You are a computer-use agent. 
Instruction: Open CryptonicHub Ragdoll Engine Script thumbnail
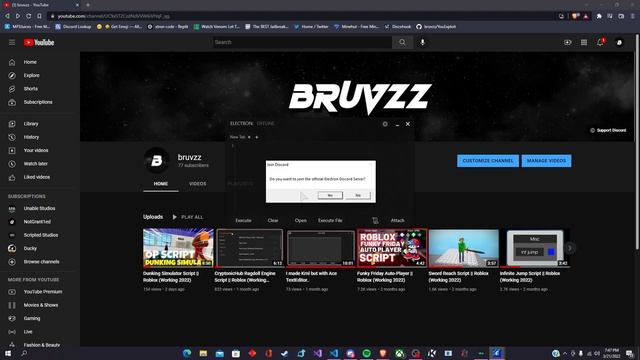click(249, 248)
